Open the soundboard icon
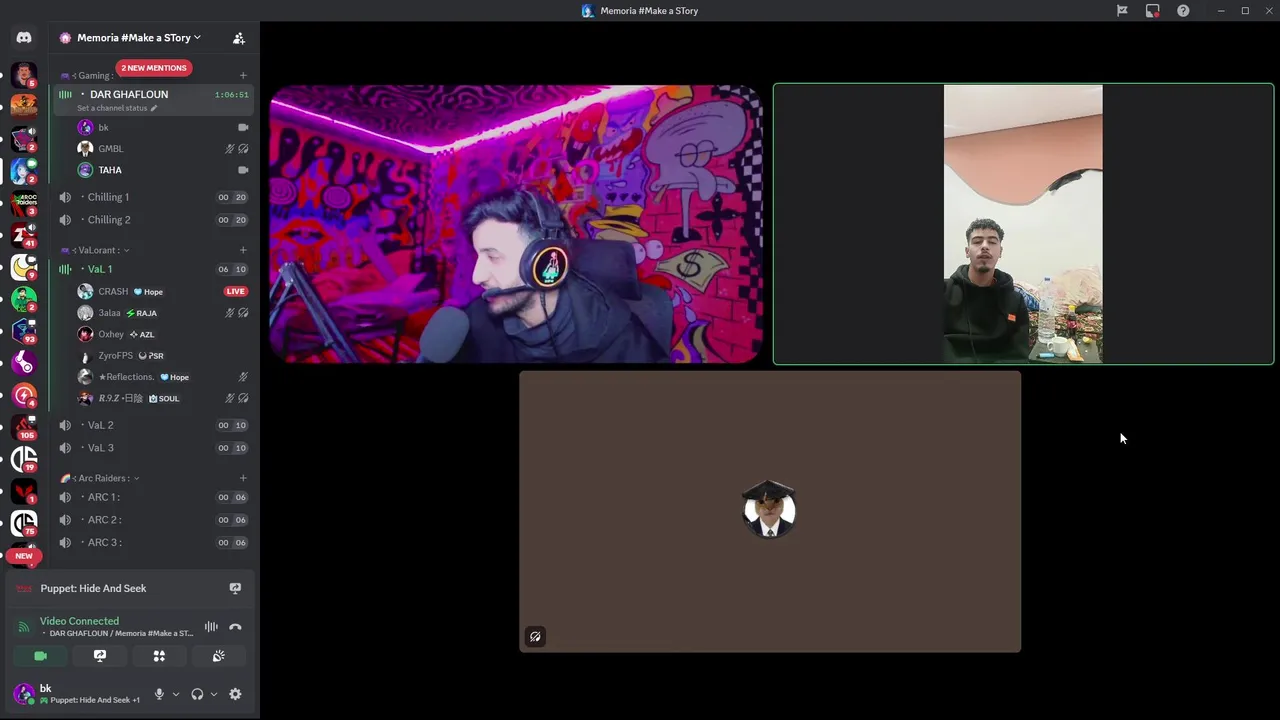This screenshot has width=1280, height=720. click(218, 656)
